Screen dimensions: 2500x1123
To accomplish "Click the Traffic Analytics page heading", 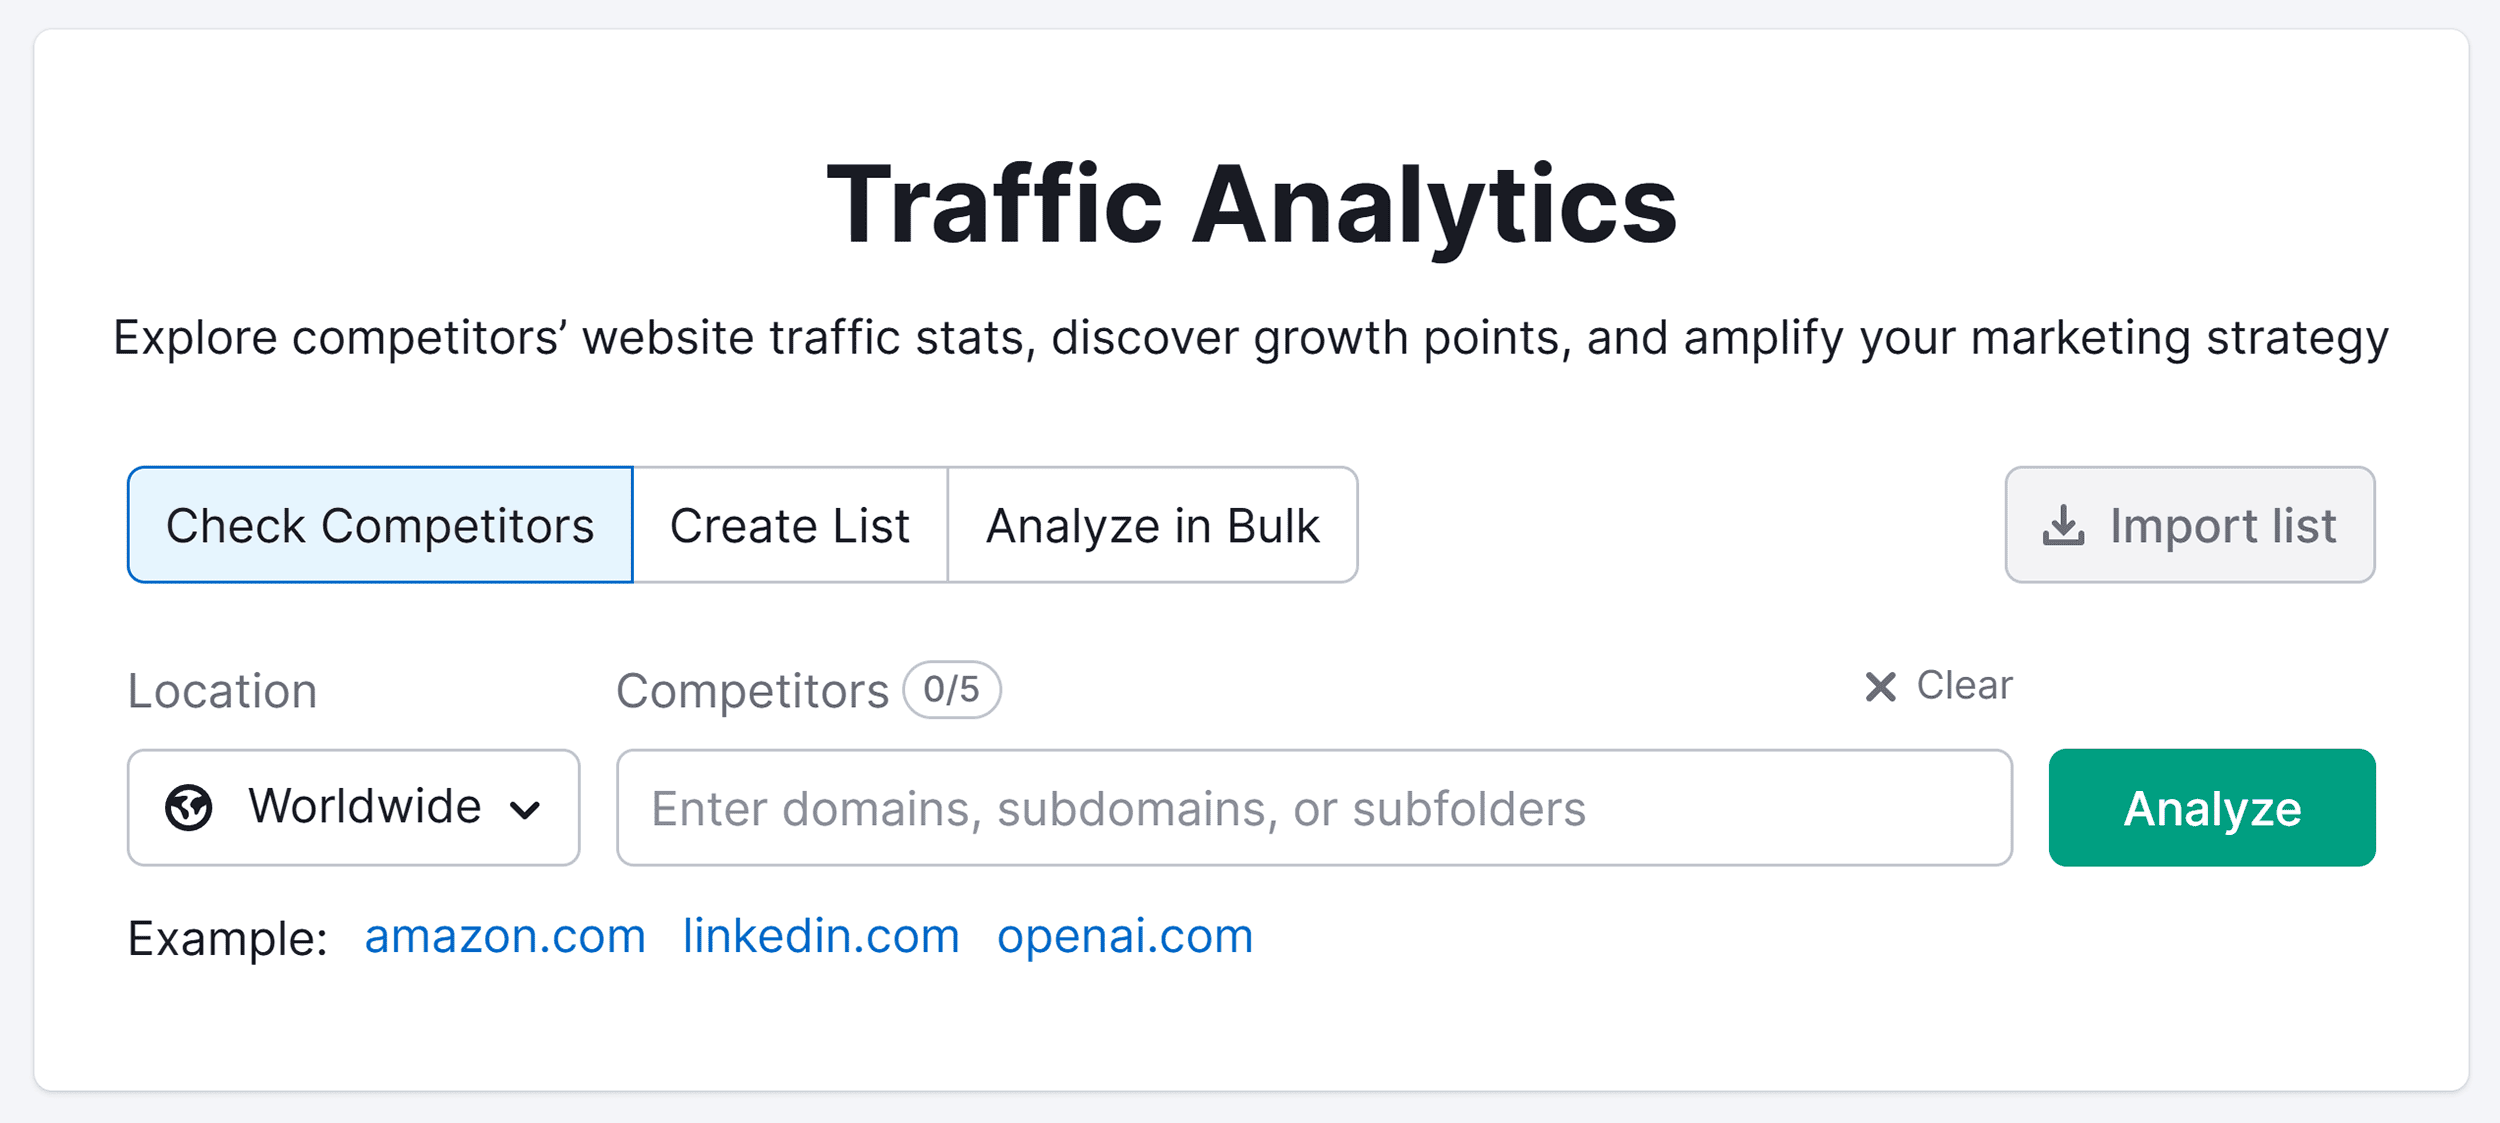I will point(1252,203).
